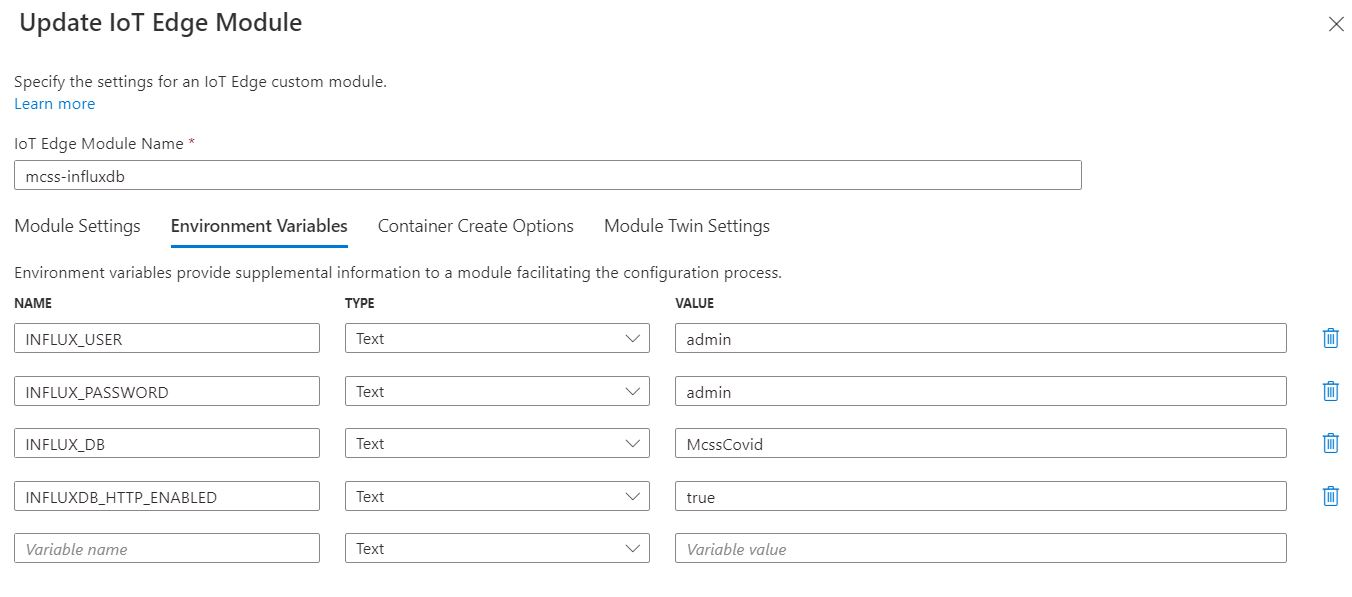The height and width of the screenshot is (597, 1352).
Task: Open the type dropdown for INFLUX_DB
Action: coord(497,443)
